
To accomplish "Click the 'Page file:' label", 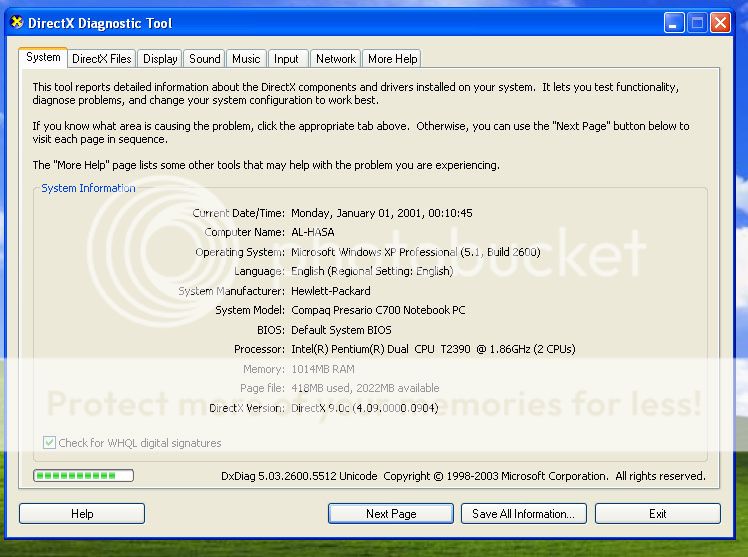I will point(262,388).
